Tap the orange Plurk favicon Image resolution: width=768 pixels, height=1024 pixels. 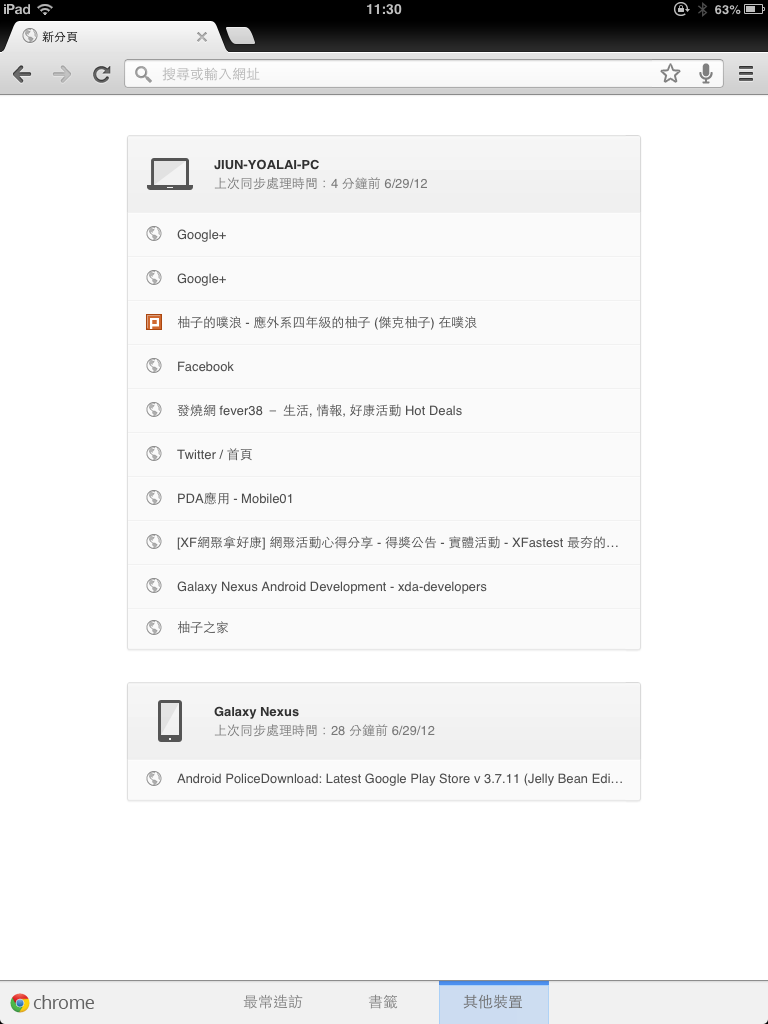pos(153,322)
